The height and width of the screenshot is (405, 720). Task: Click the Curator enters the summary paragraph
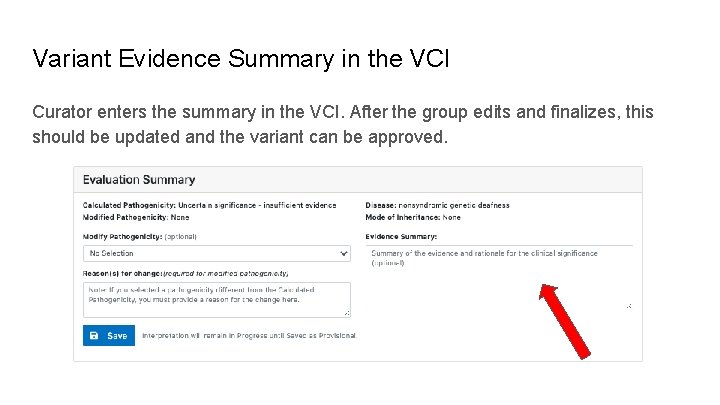click(x=342, y=124)
